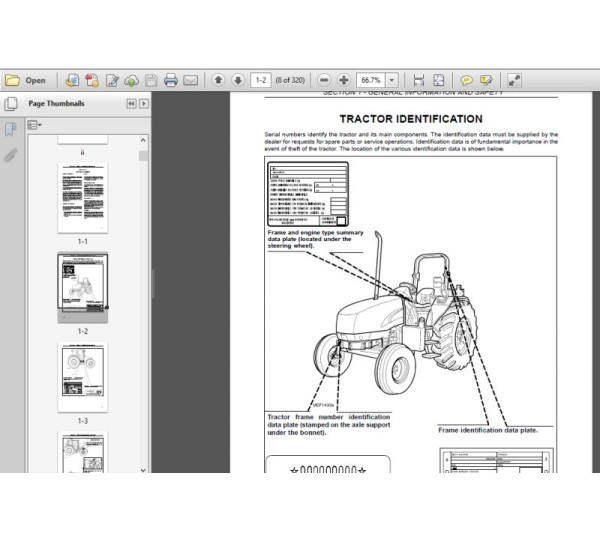
Task: Click the highlight text tool icon
Action: [x=486, y=80]
